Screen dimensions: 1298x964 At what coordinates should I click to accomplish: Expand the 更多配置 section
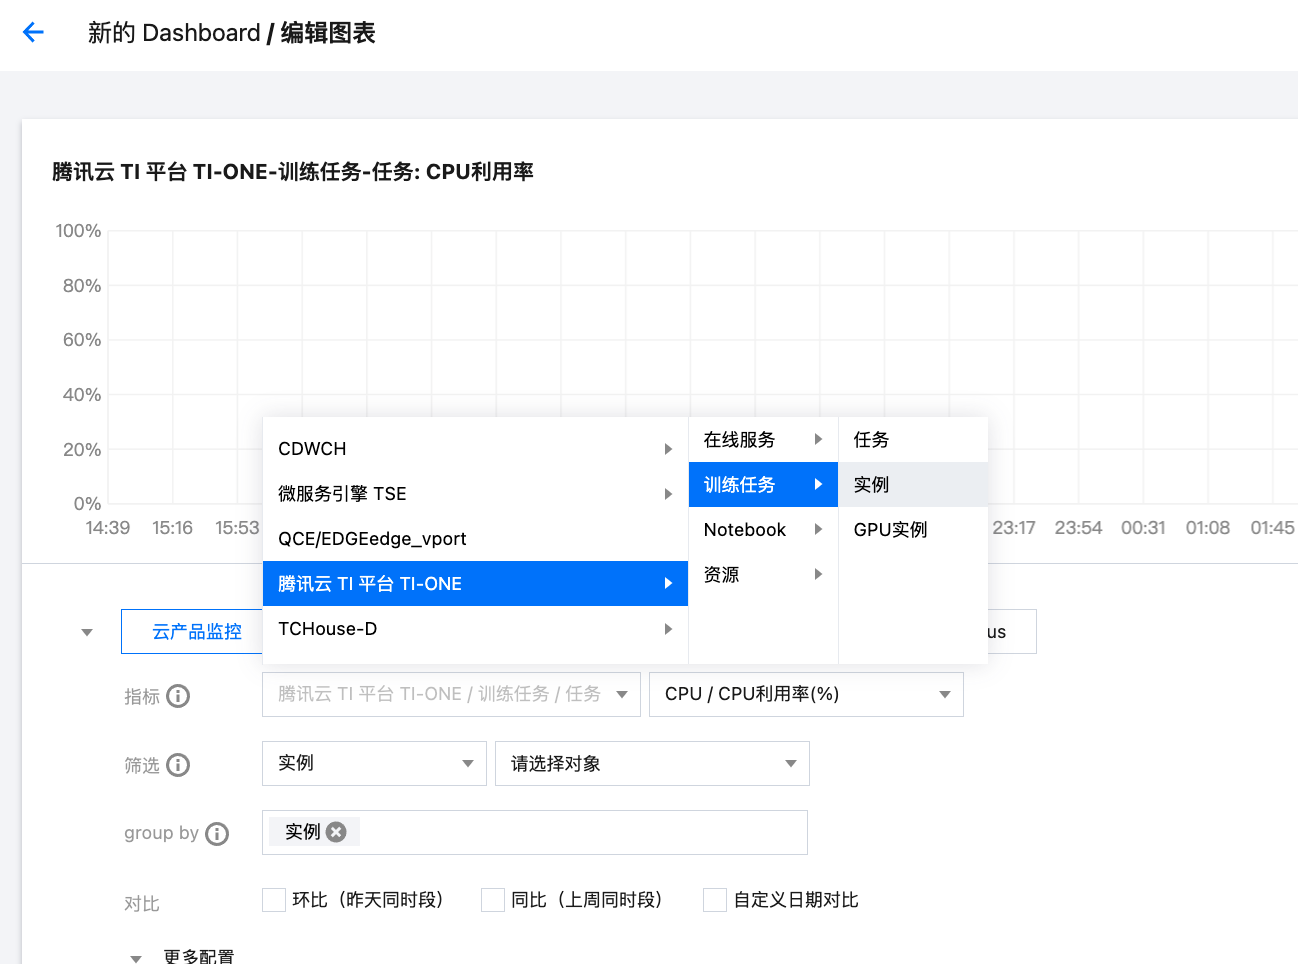coord(136,957)
